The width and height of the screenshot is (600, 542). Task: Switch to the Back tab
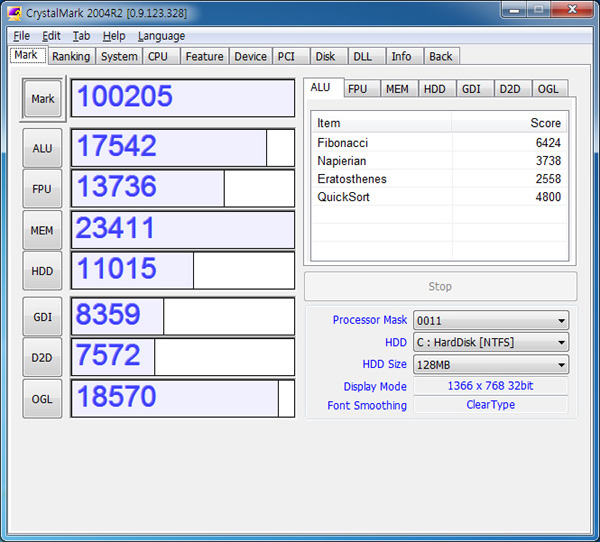pyautogui.click(x=441, y=56)
